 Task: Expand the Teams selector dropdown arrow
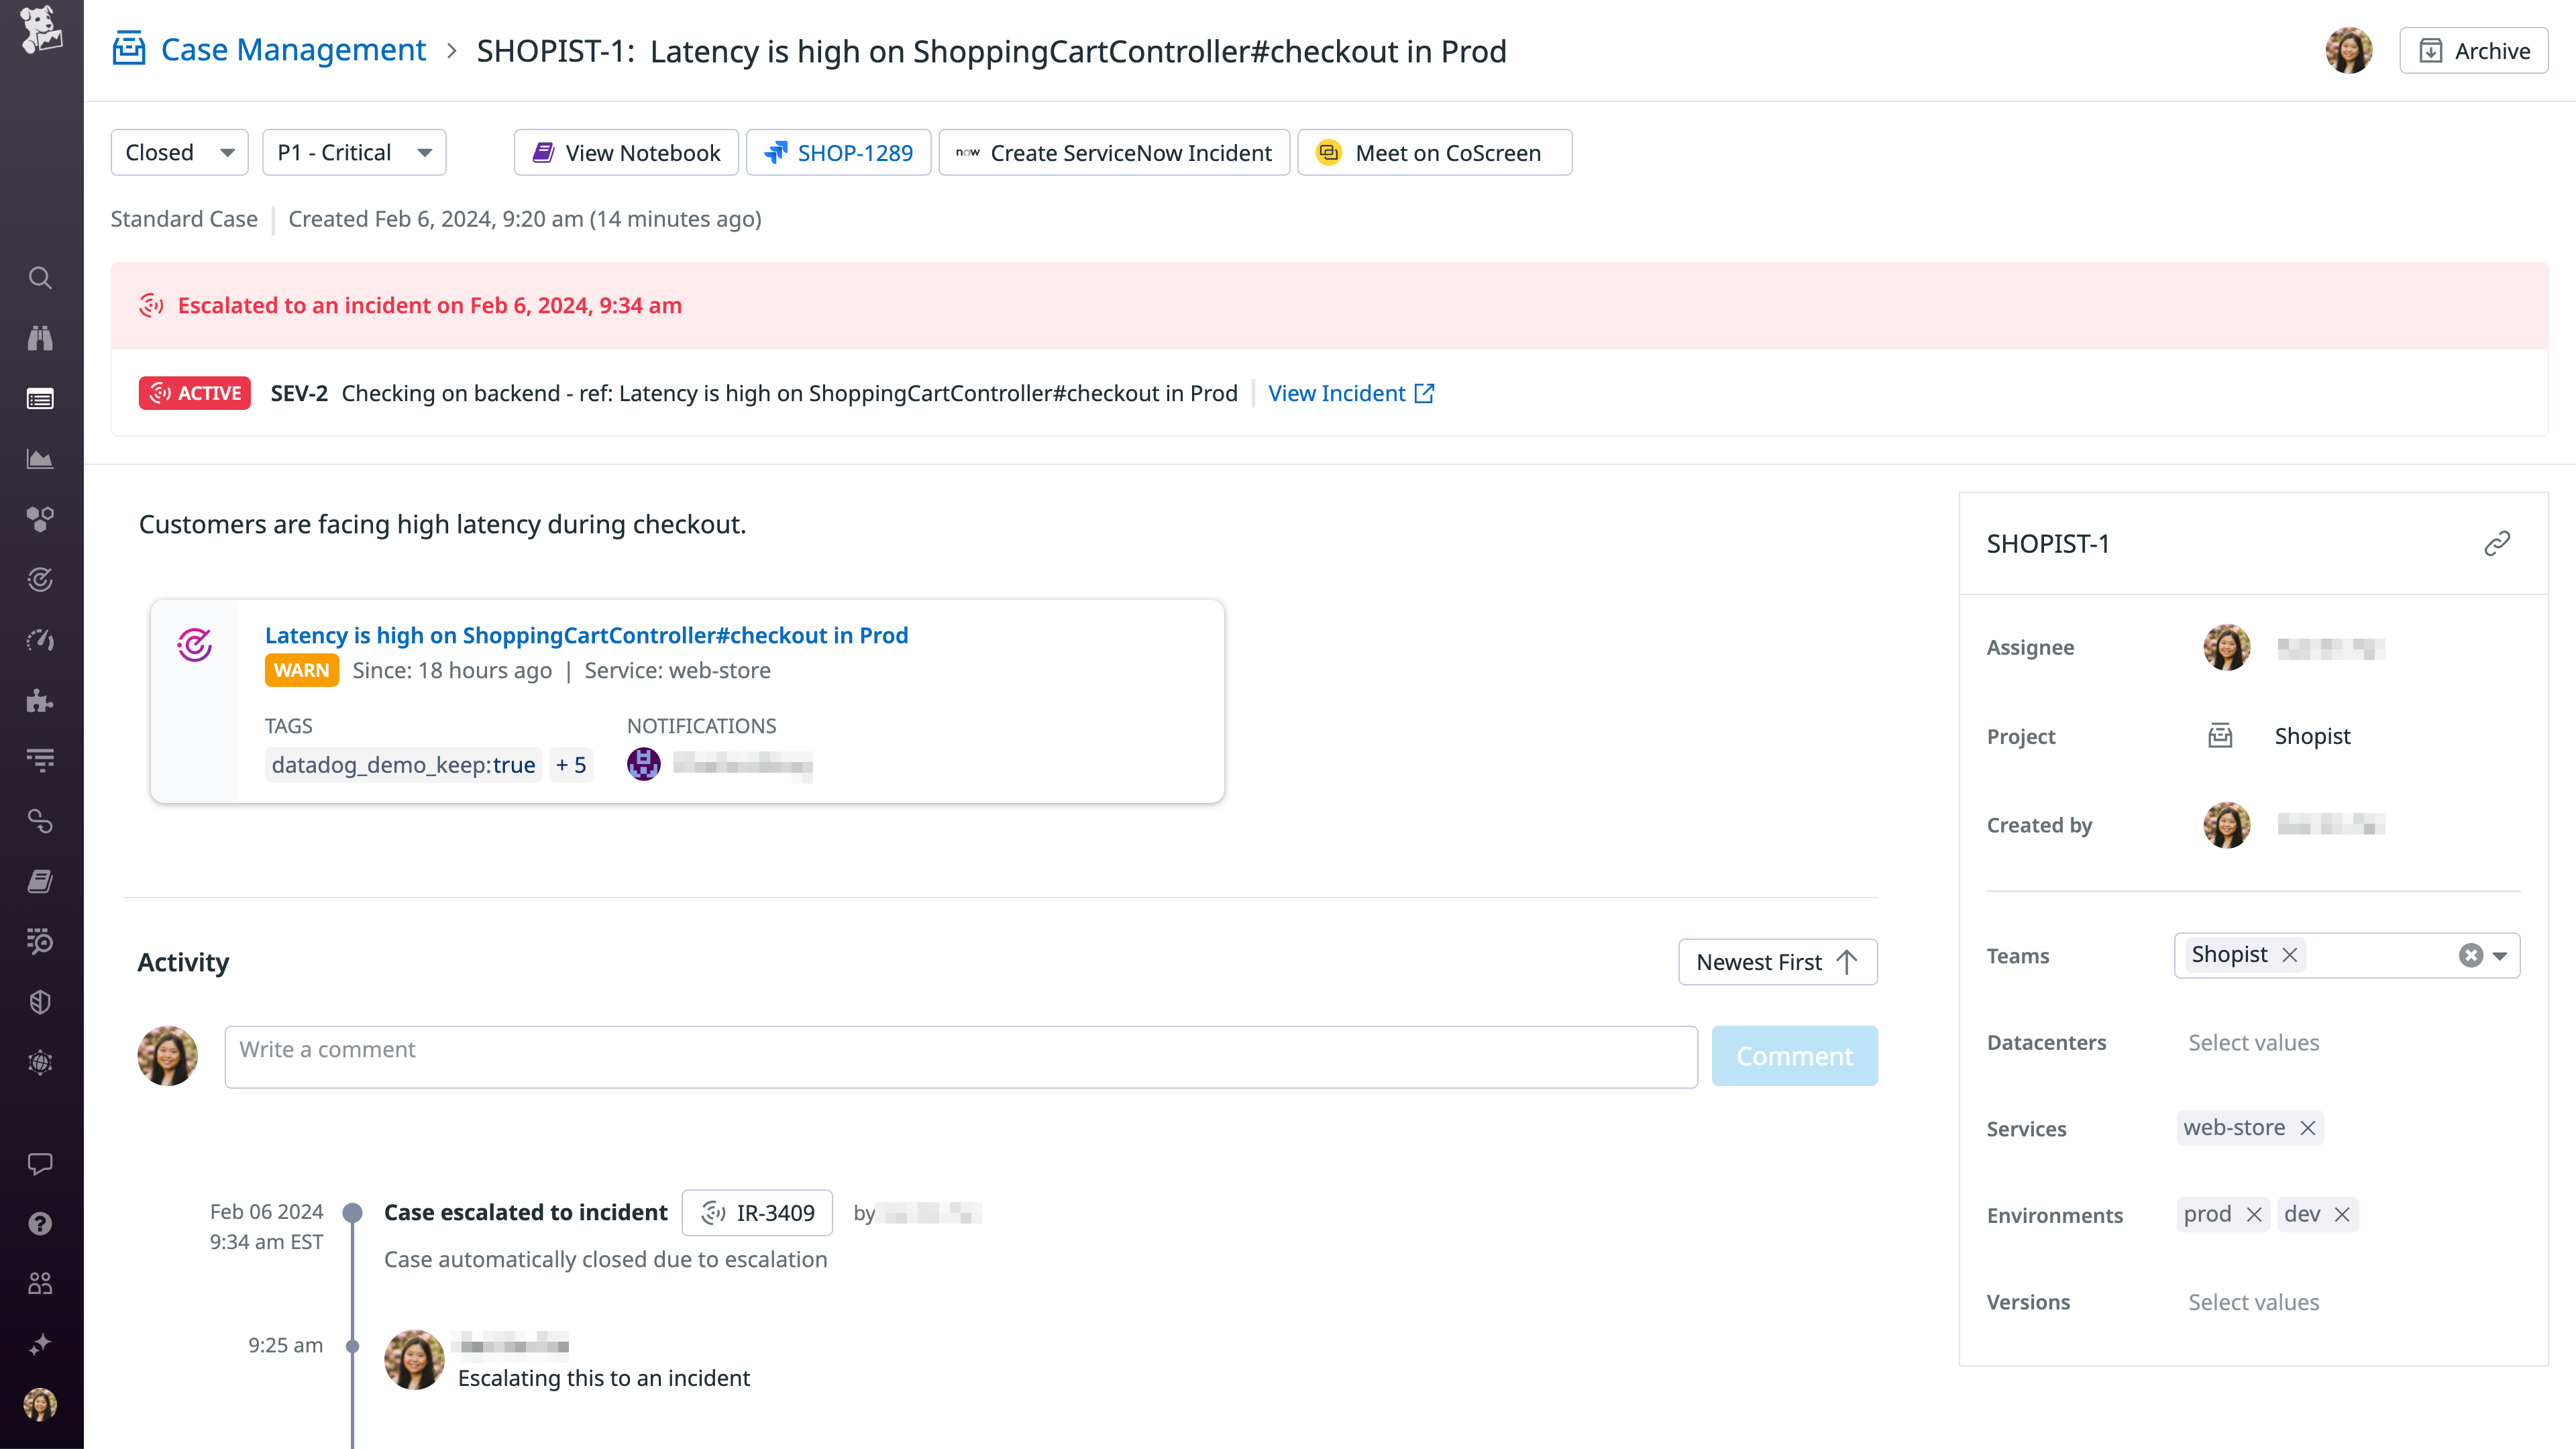[x=2500, y=955]
